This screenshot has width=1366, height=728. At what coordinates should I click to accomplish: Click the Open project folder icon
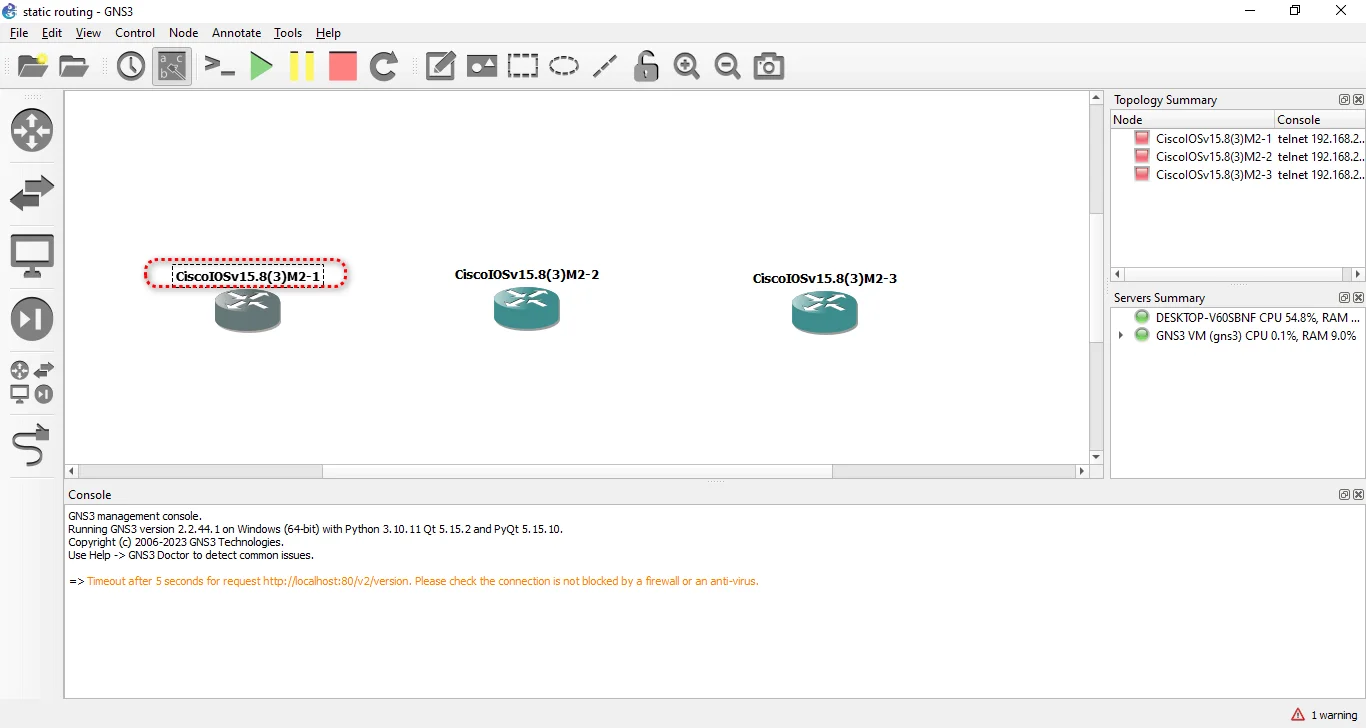click(74, 66)
